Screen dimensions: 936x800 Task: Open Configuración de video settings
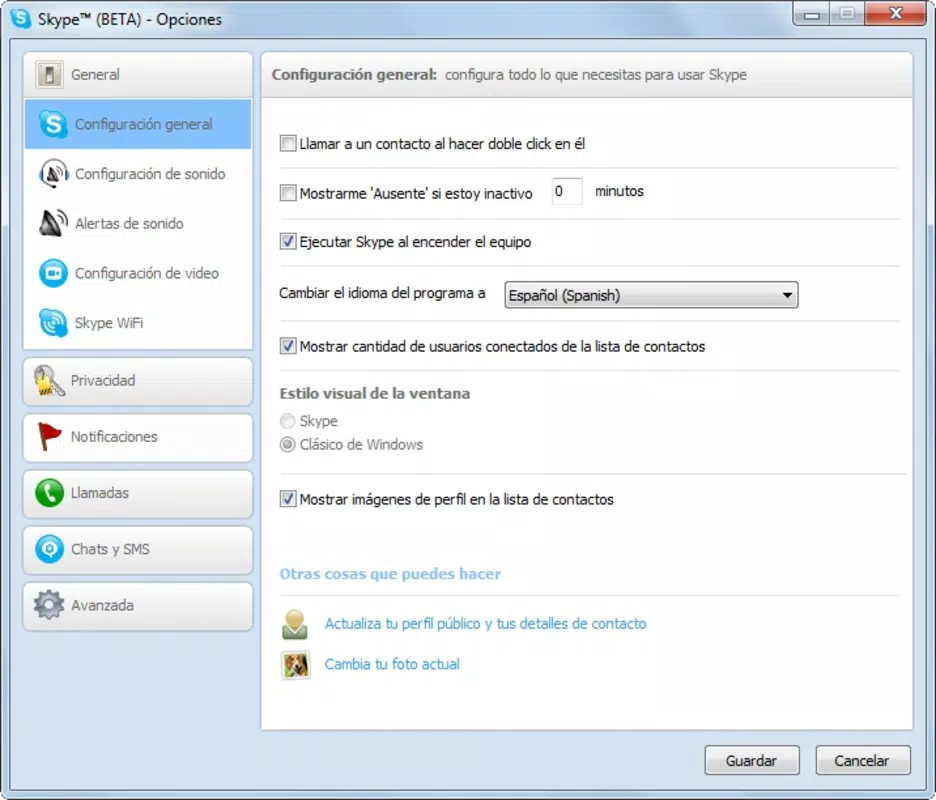(x=138, y=273)
